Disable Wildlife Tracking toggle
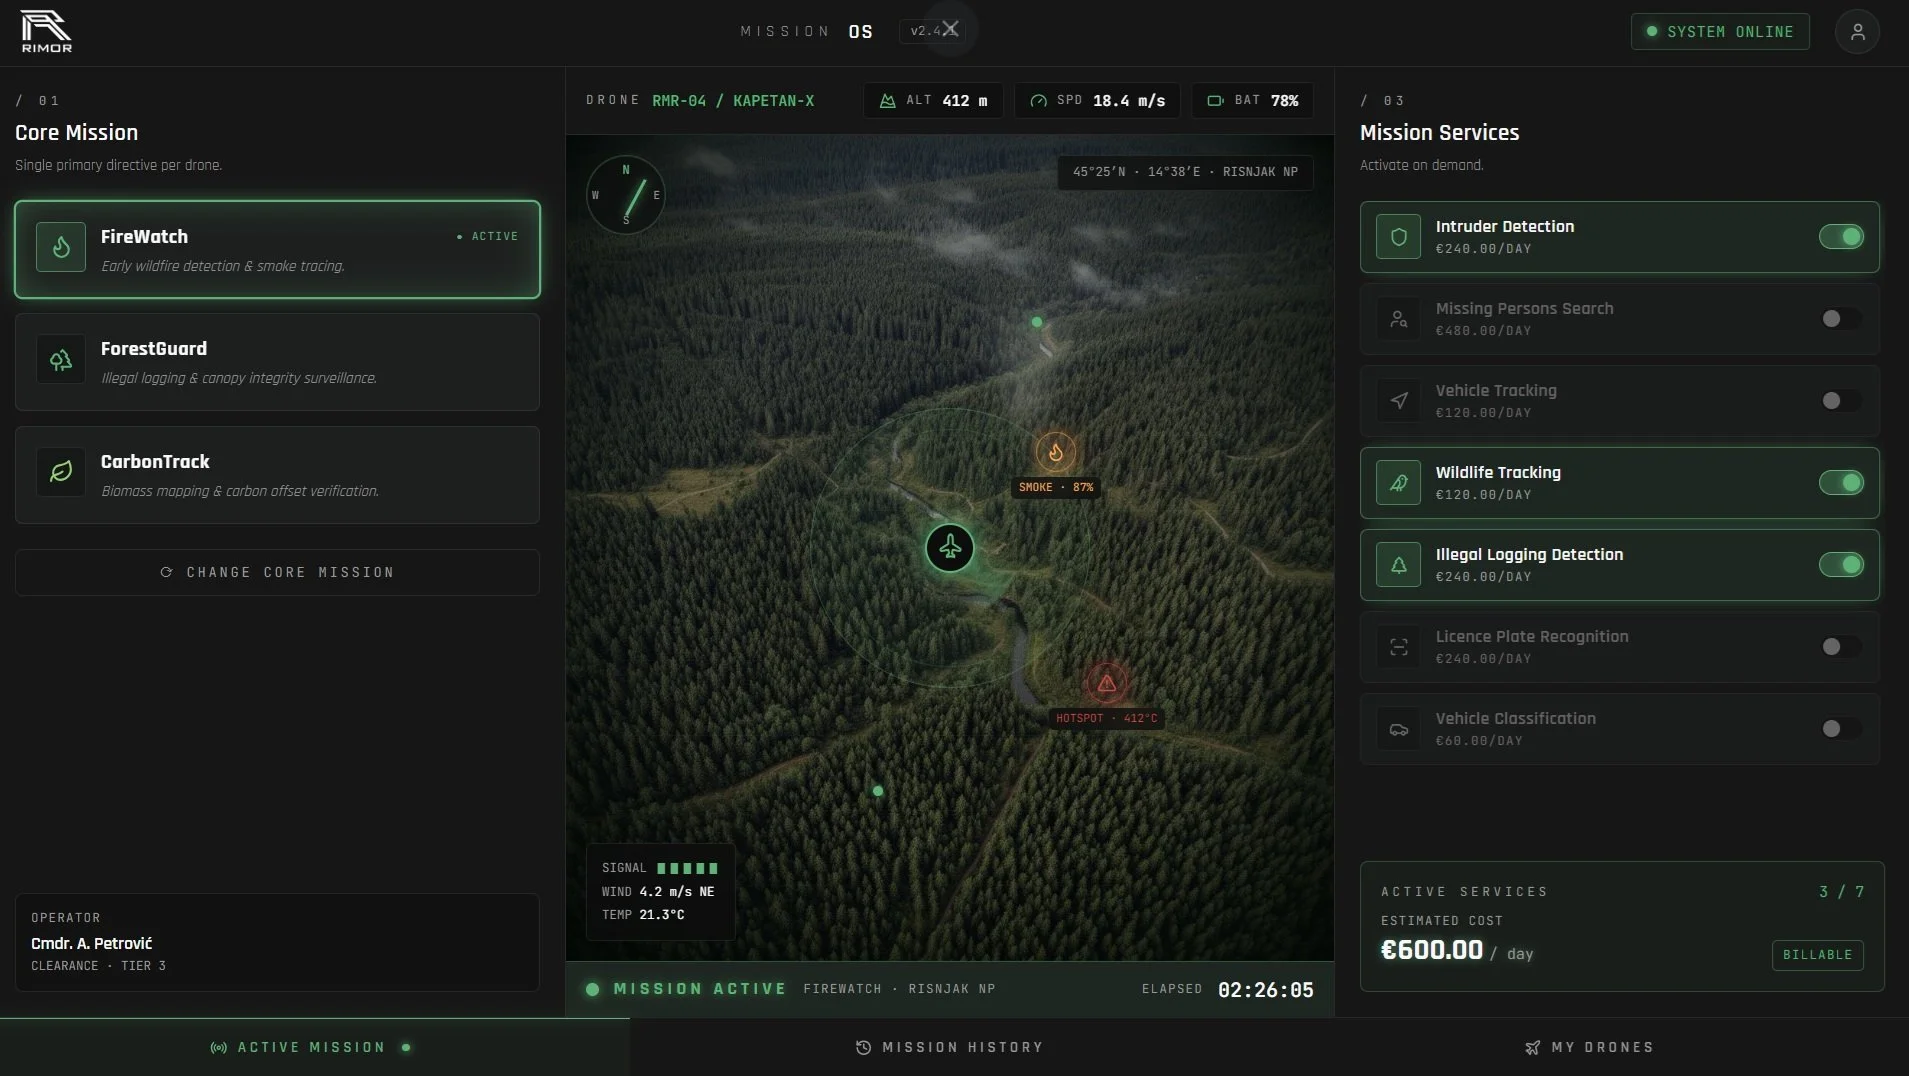Screen dimensions: 1909x1076 (1841, 483)
